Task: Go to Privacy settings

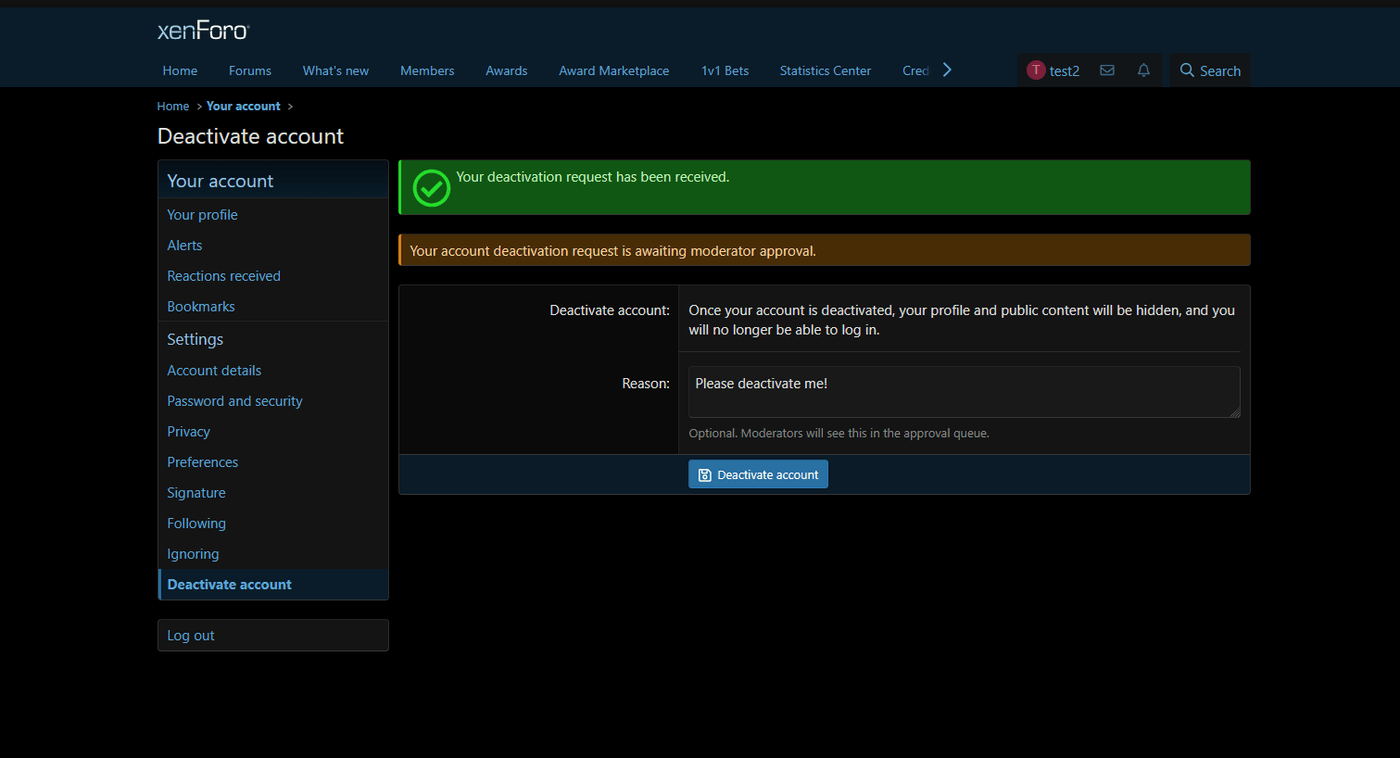Action: [189, 432]
